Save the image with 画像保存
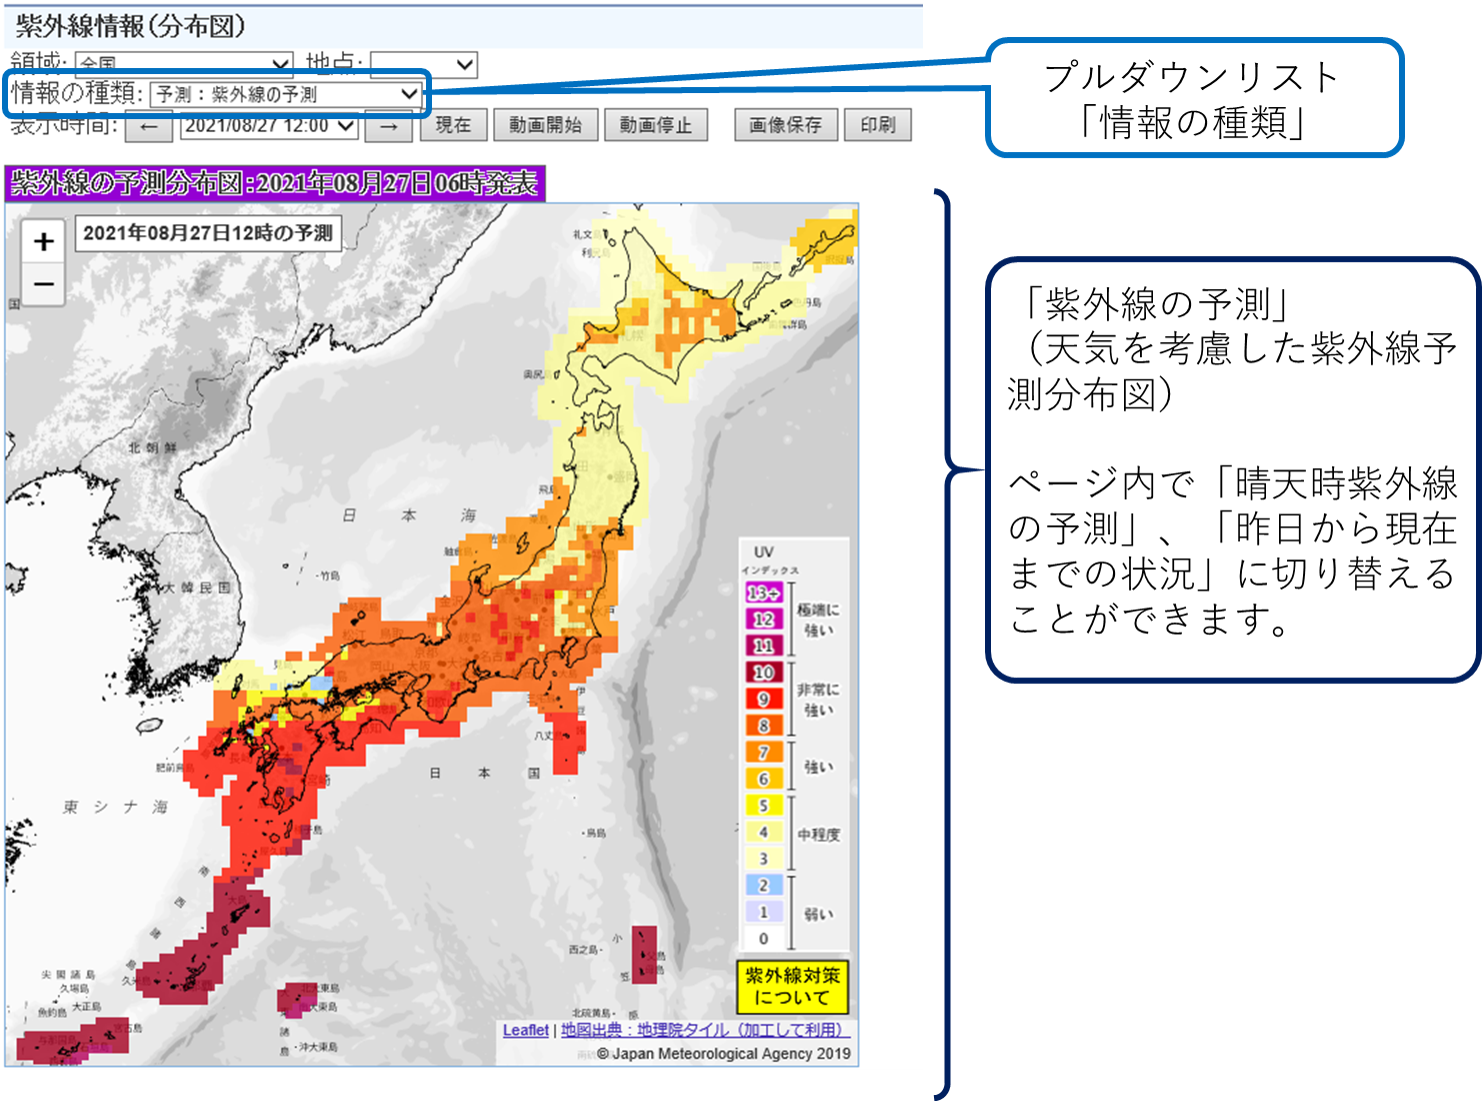1482x1101 pixels. 785,125
